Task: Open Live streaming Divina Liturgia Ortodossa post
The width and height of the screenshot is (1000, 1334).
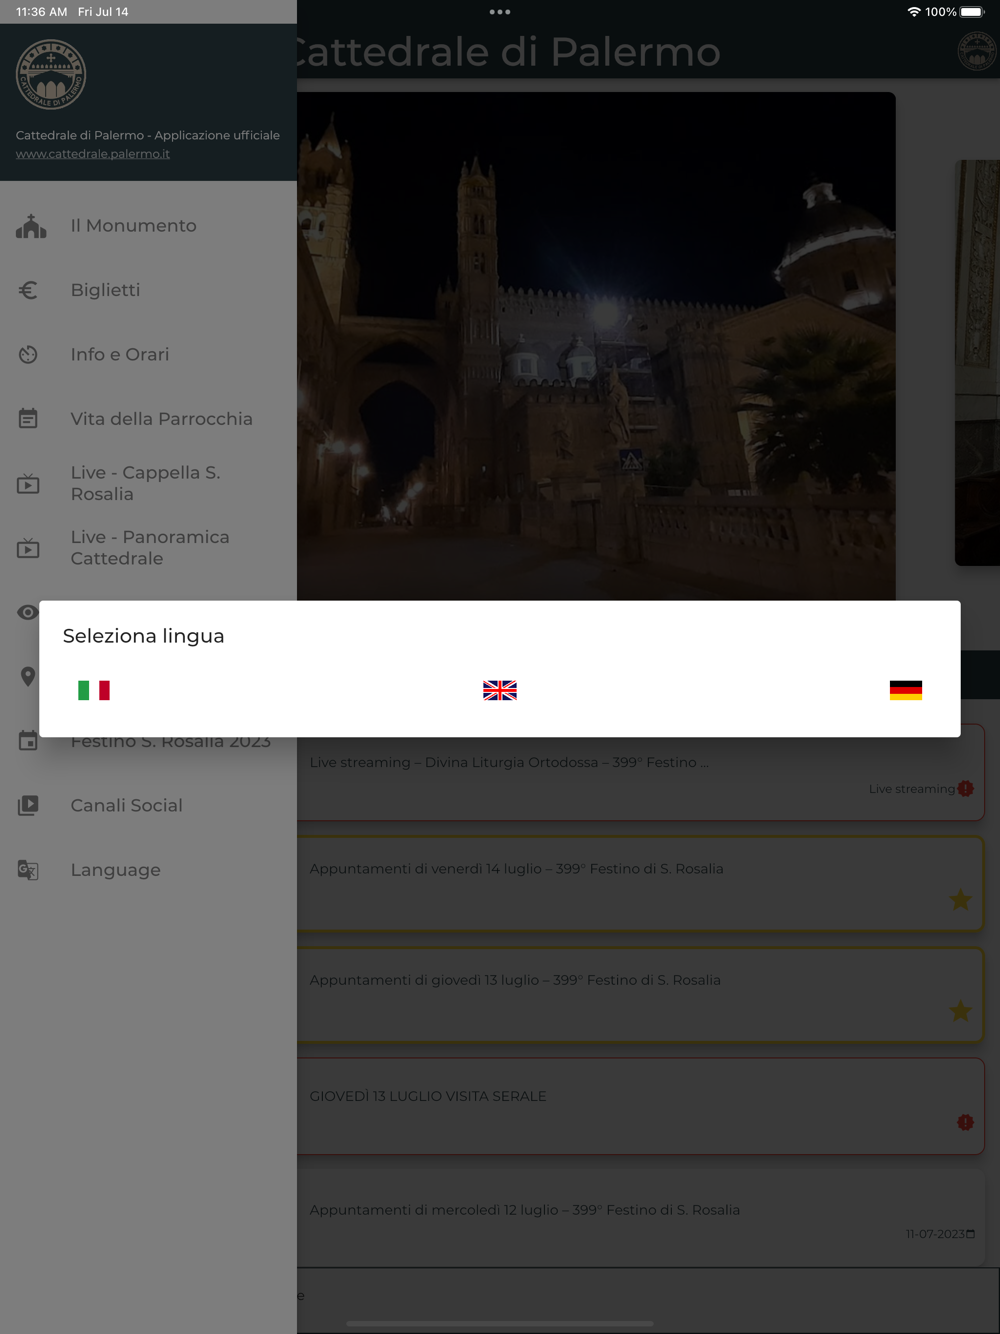Action: pos(640,772)
